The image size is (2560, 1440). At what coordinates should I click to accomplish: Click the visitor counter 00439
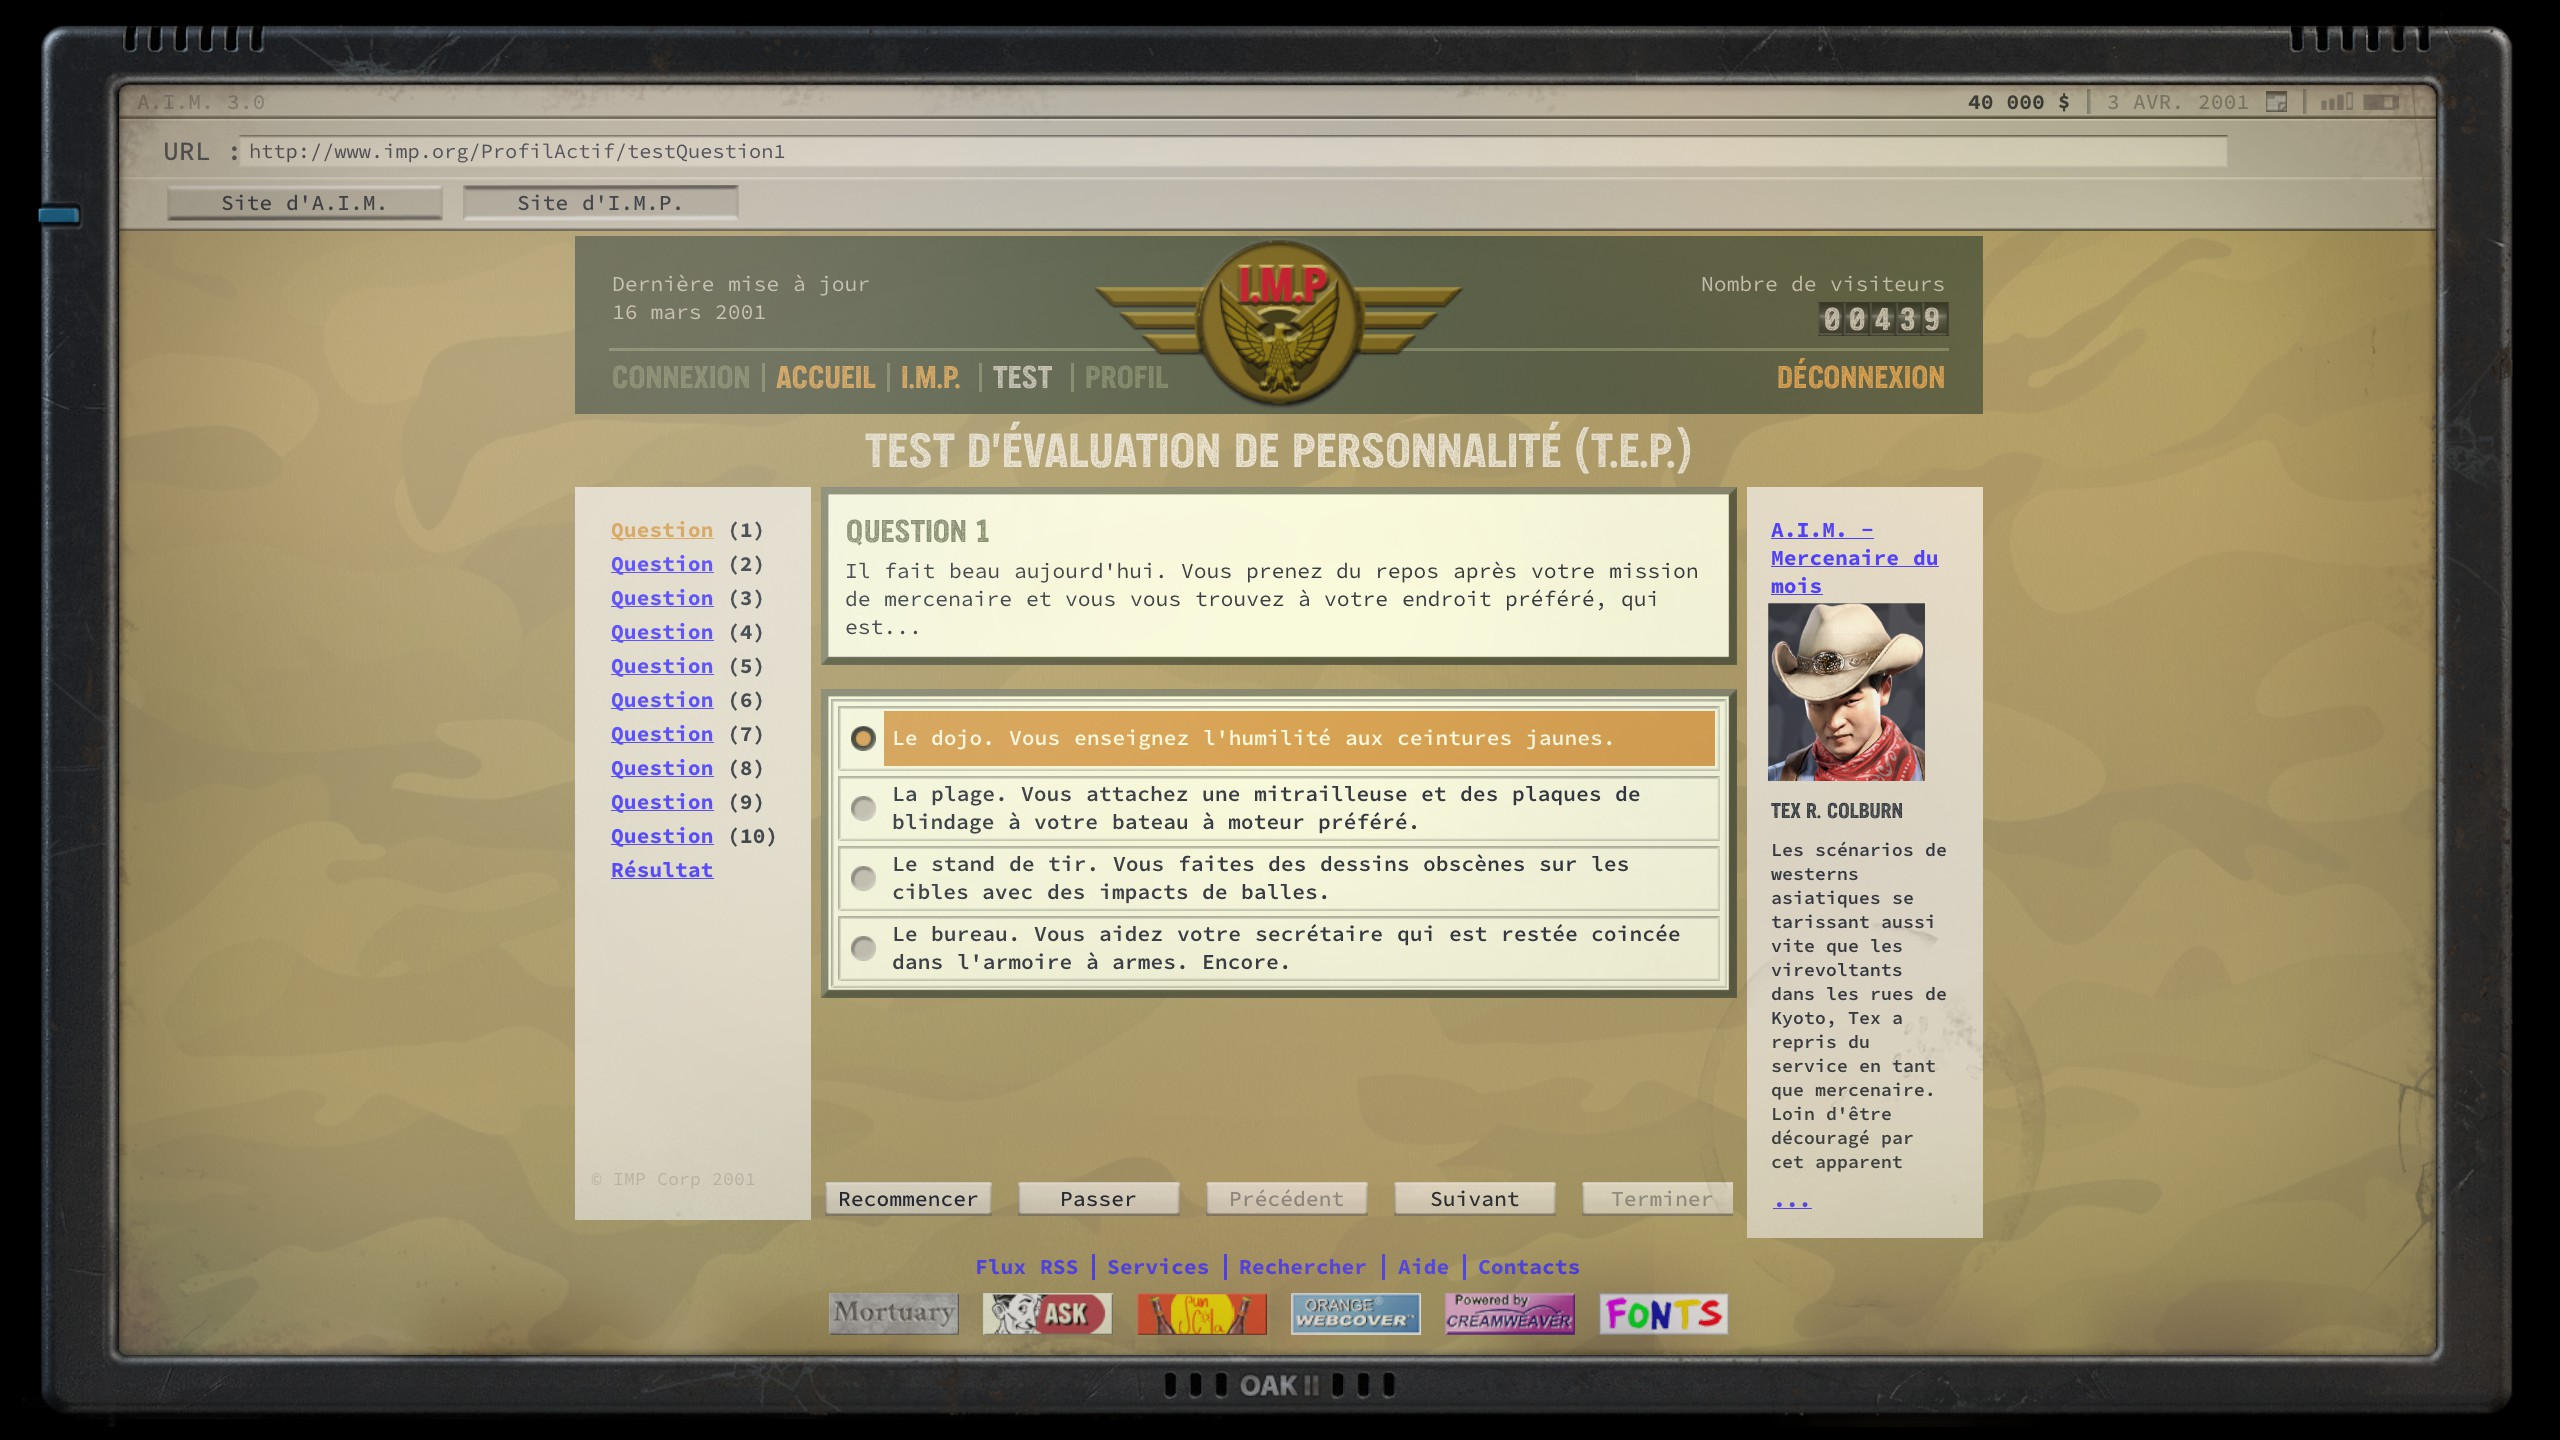1884,320
